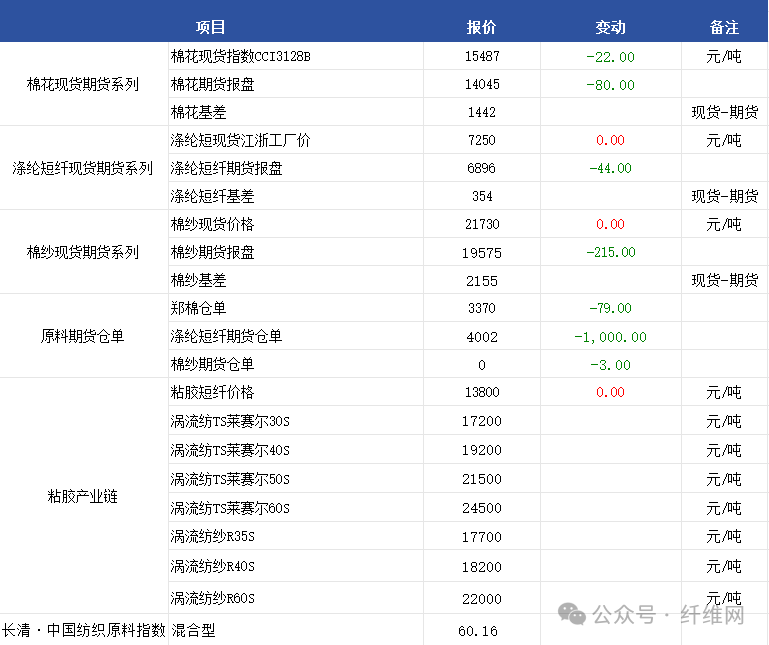Click the 棉纱期货报盘 row label
This screenshot has height=645, width=769.
pyautogui.click(x=213, y=252)
